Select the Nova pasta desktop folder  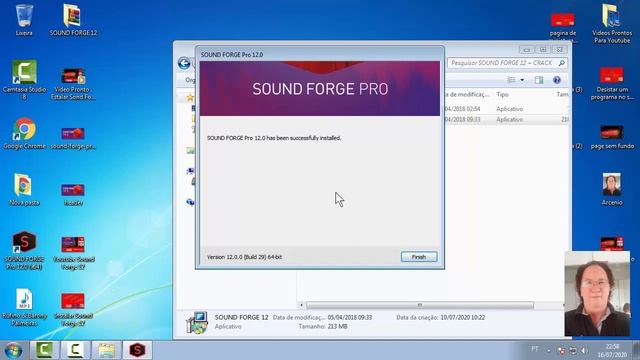[x=24, y=190]
